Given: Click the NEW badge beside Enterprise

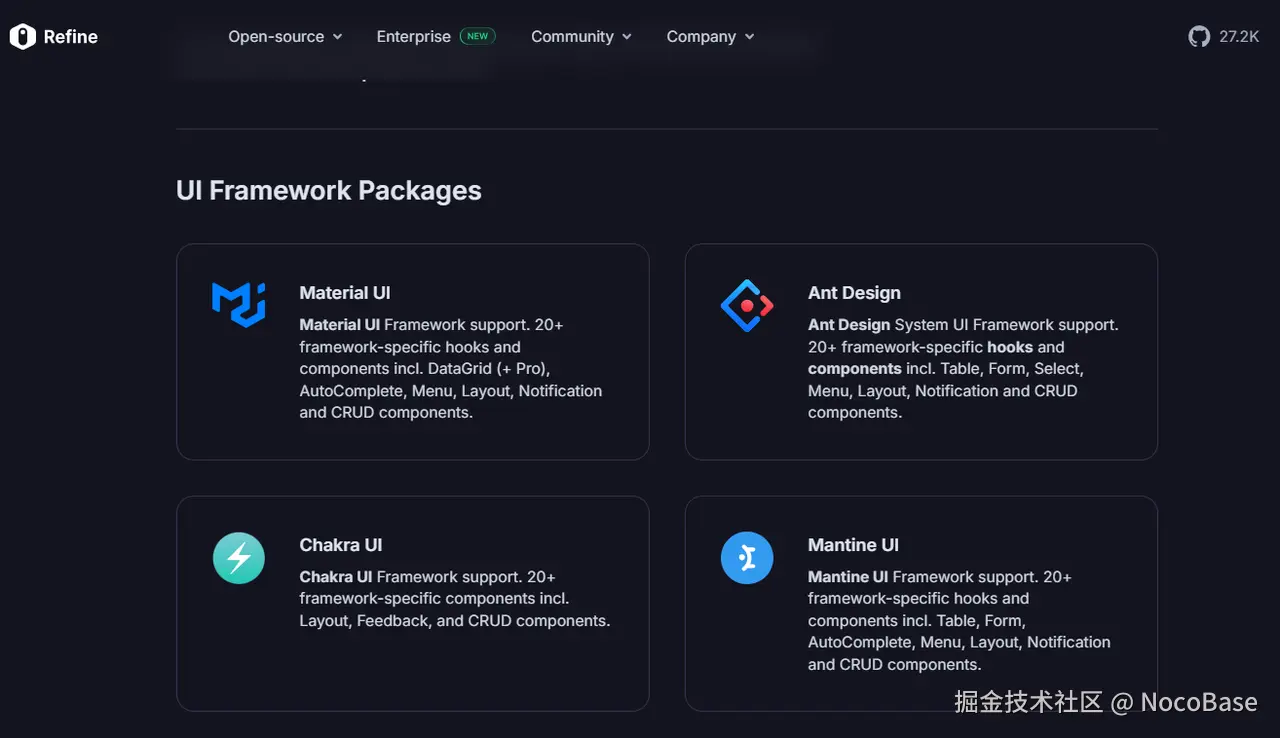Looking at the screenshot, I should (478, 36).
